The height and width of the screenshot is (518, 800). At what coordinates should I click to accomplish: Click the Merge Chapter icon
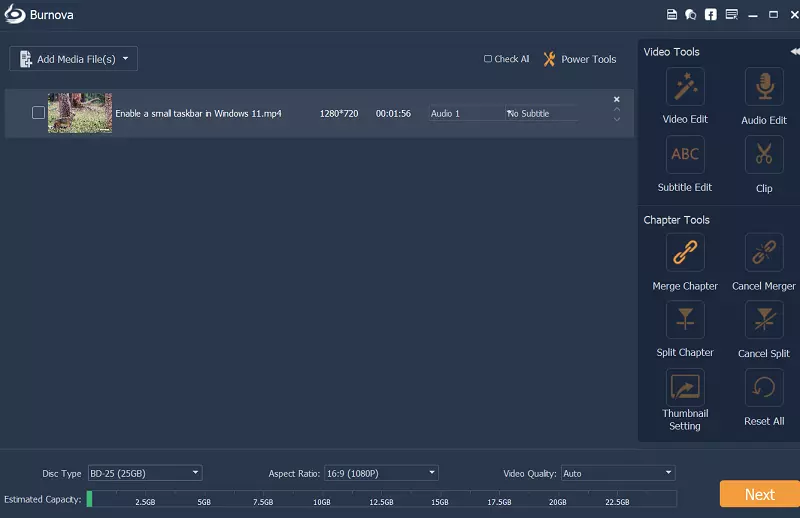(685, 253)
